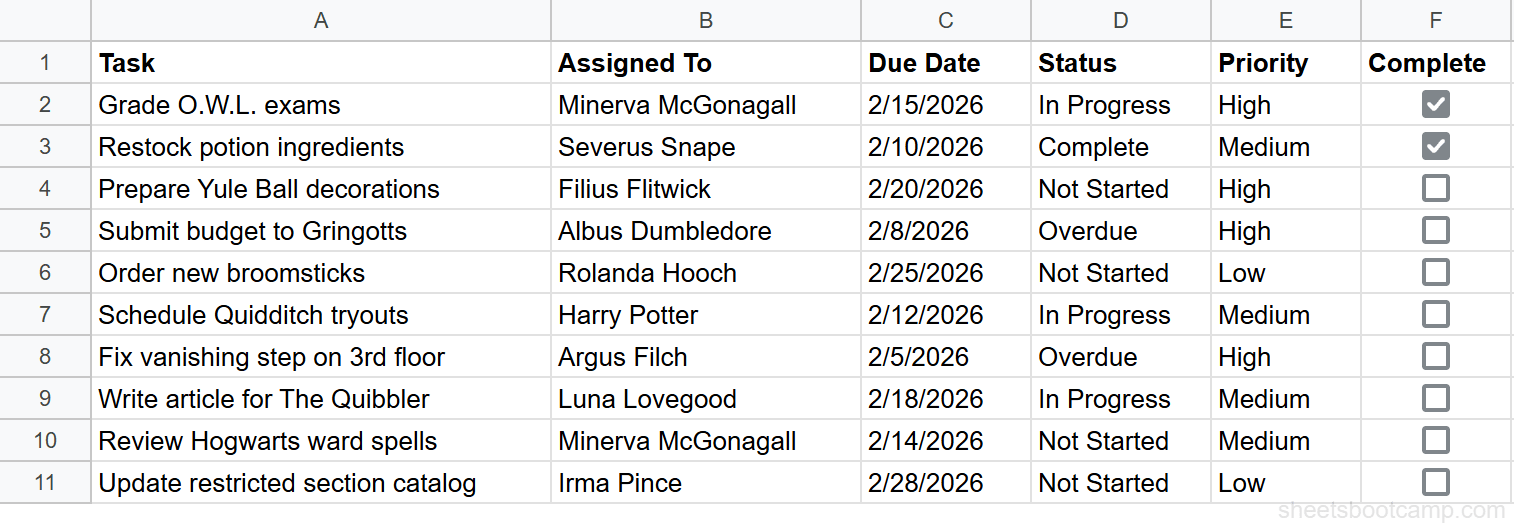Screen dimensions: 1514x528
Task: Uncheck Complete box for Restock potion ingredients
Action: click(1435, 146)
